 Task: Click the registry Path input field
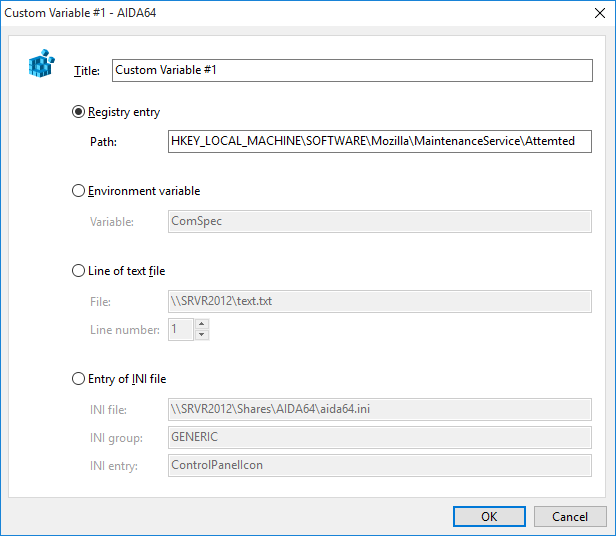380,141
